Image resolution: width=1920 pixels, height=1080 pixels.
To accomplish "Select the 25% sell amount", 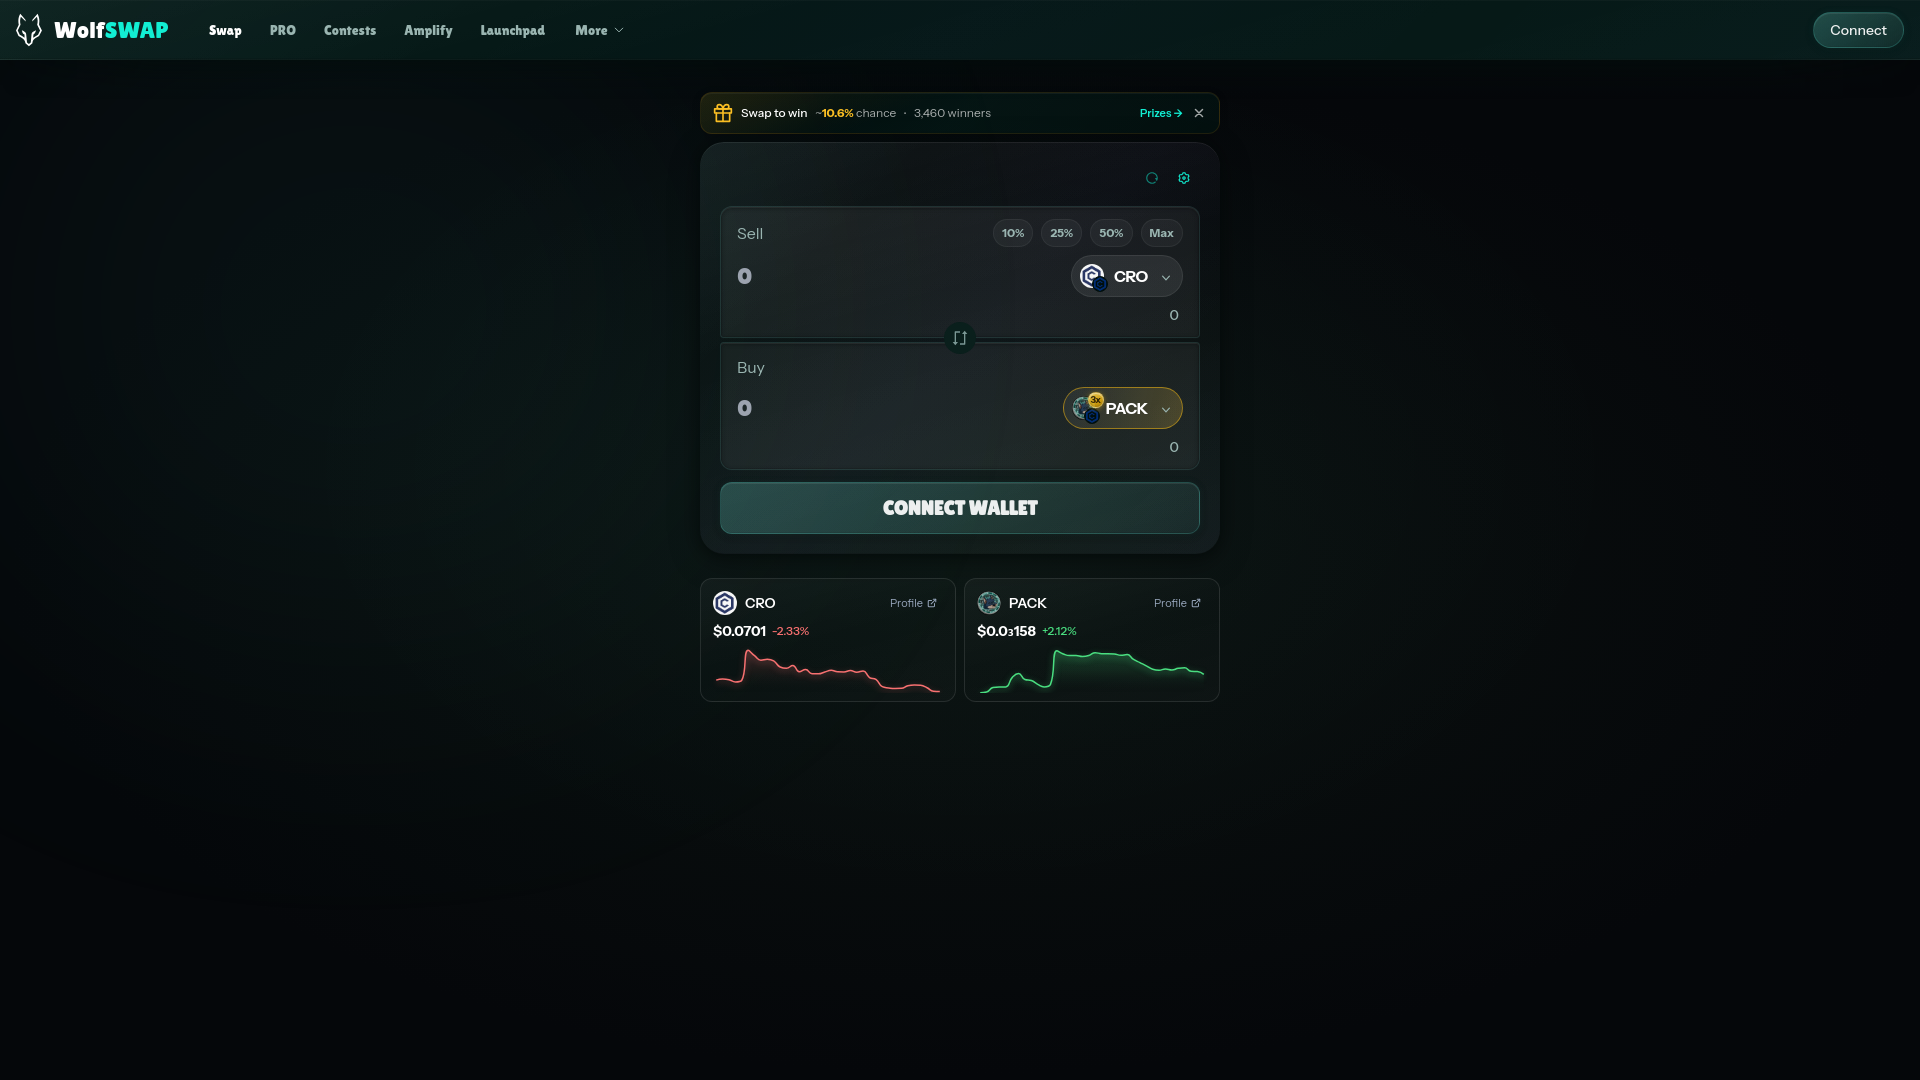I will tap(1062, 233).
